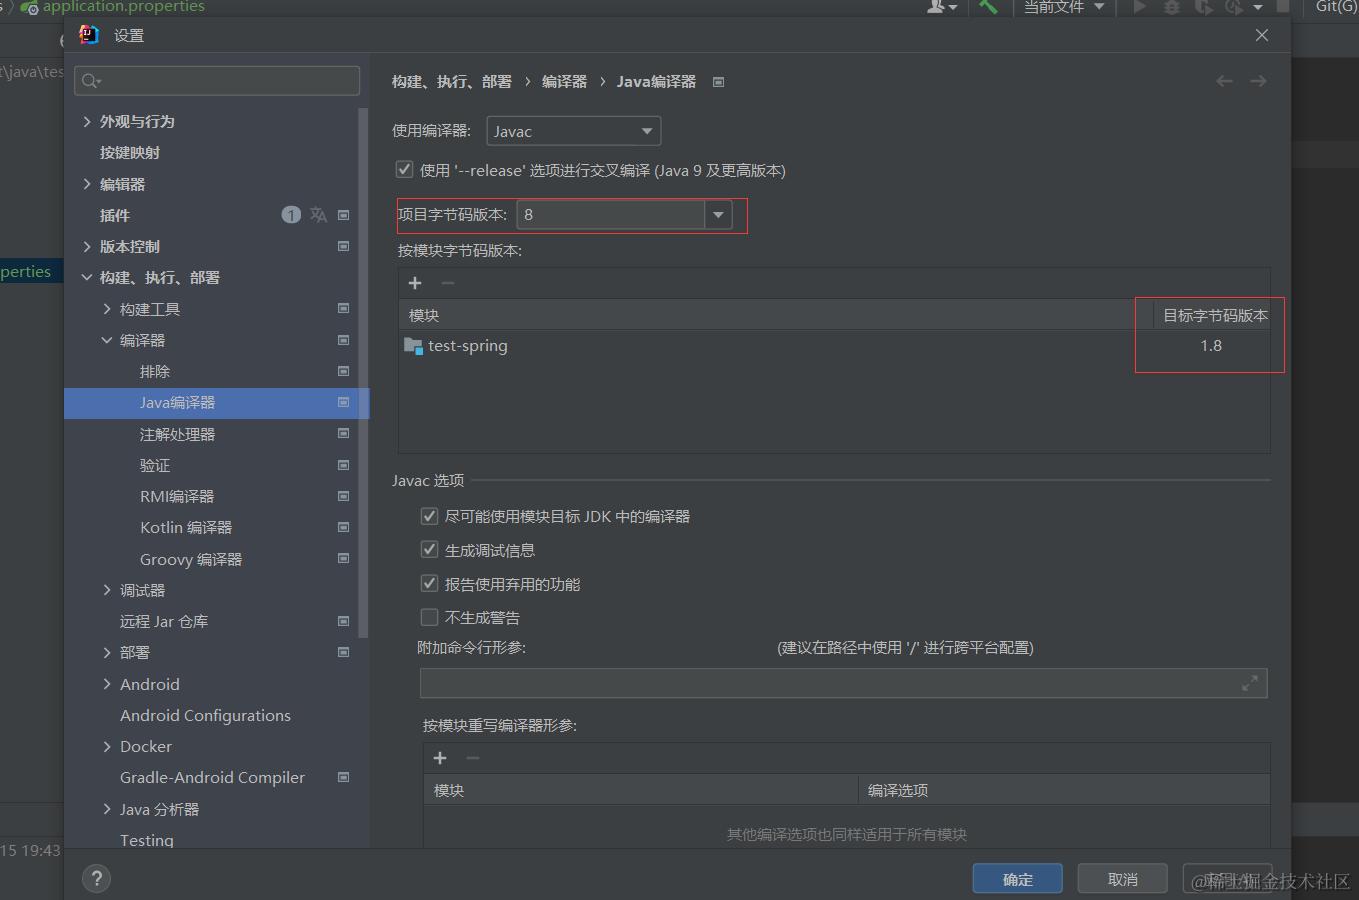Click the project-level icon on 版本控制 row
The image size is (1359, 900).
coord(343,246)
